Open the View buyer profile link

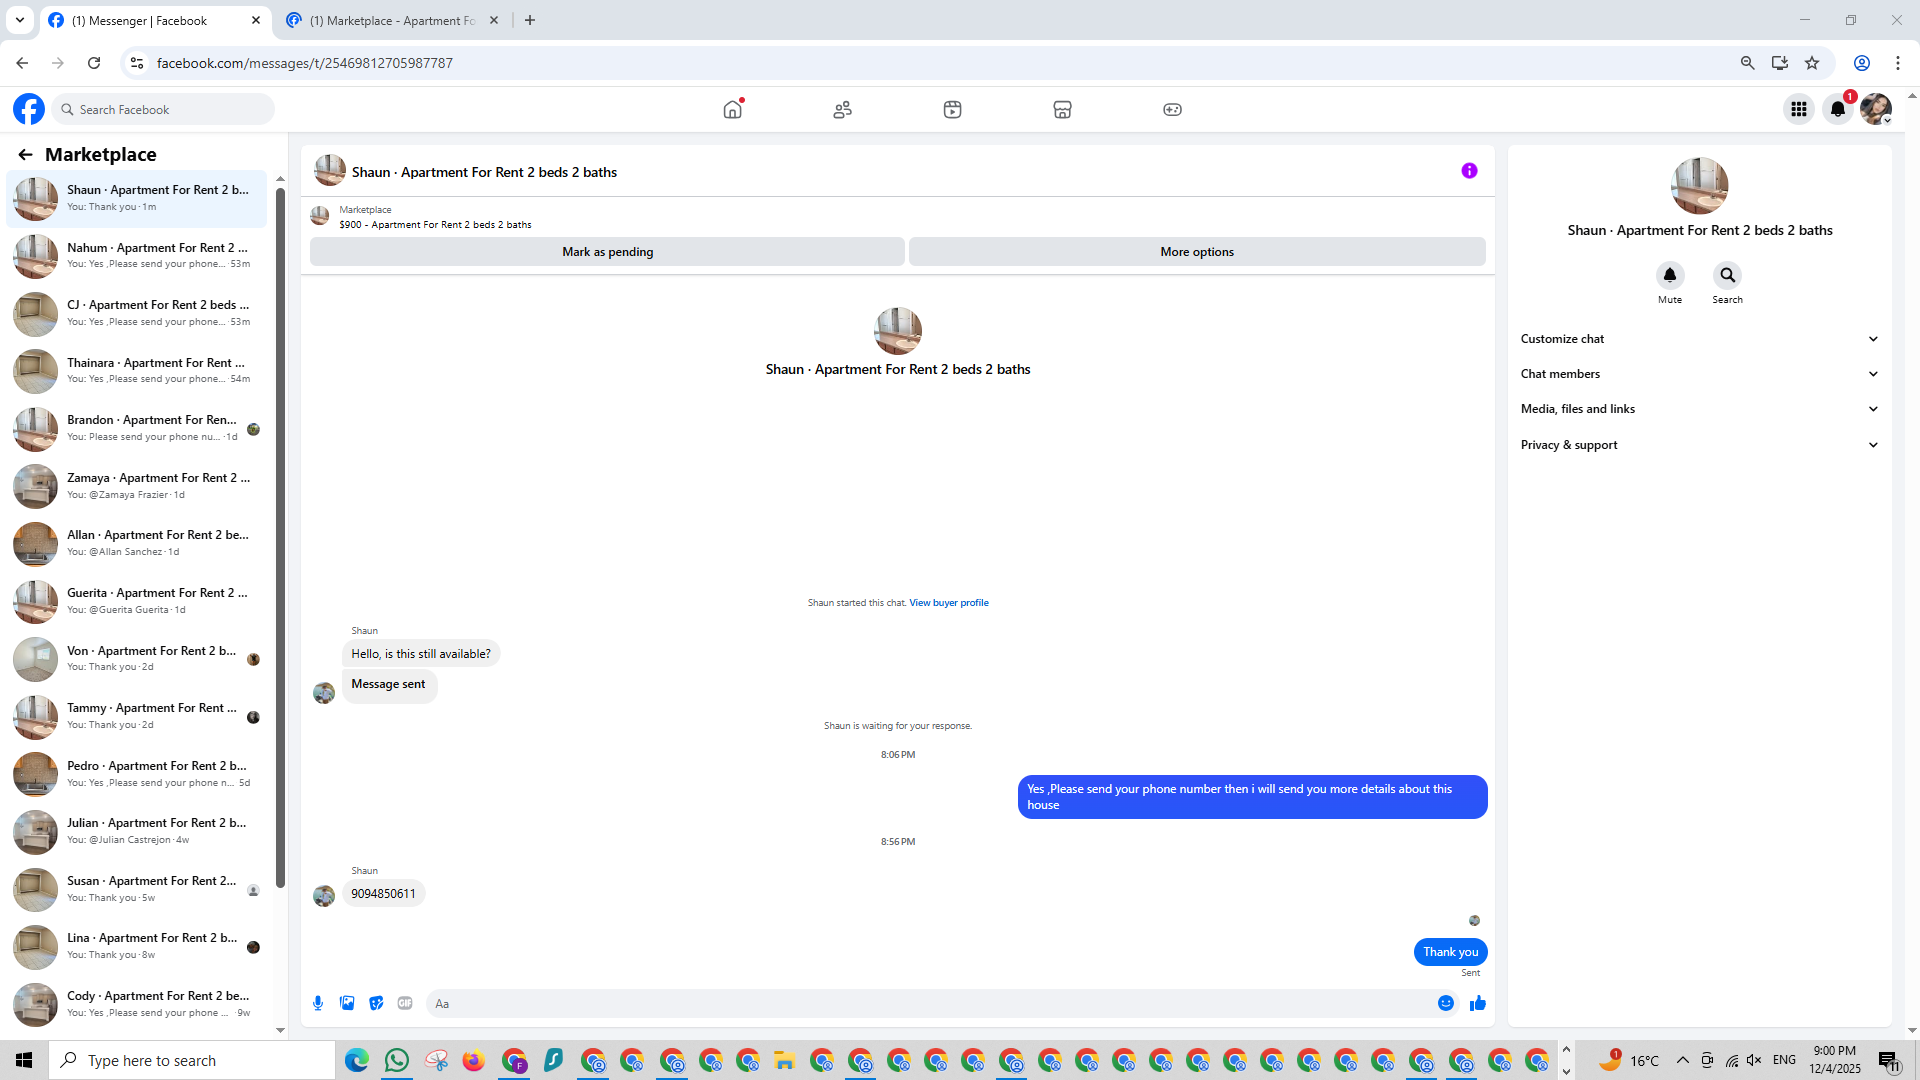(948, 603)
